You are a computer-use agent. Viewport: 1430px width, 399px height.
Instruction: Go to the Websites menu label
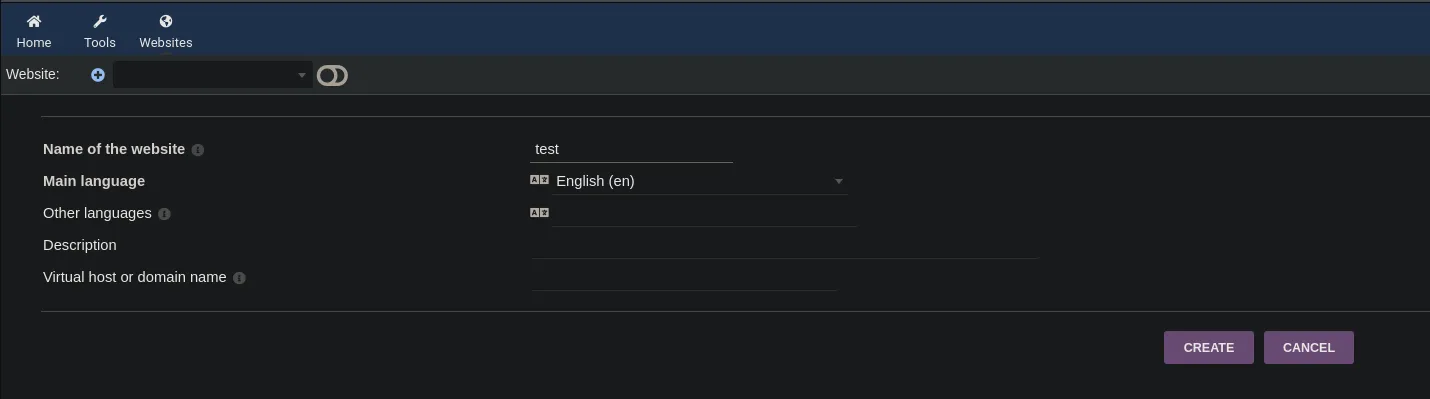tap(166, 43)
